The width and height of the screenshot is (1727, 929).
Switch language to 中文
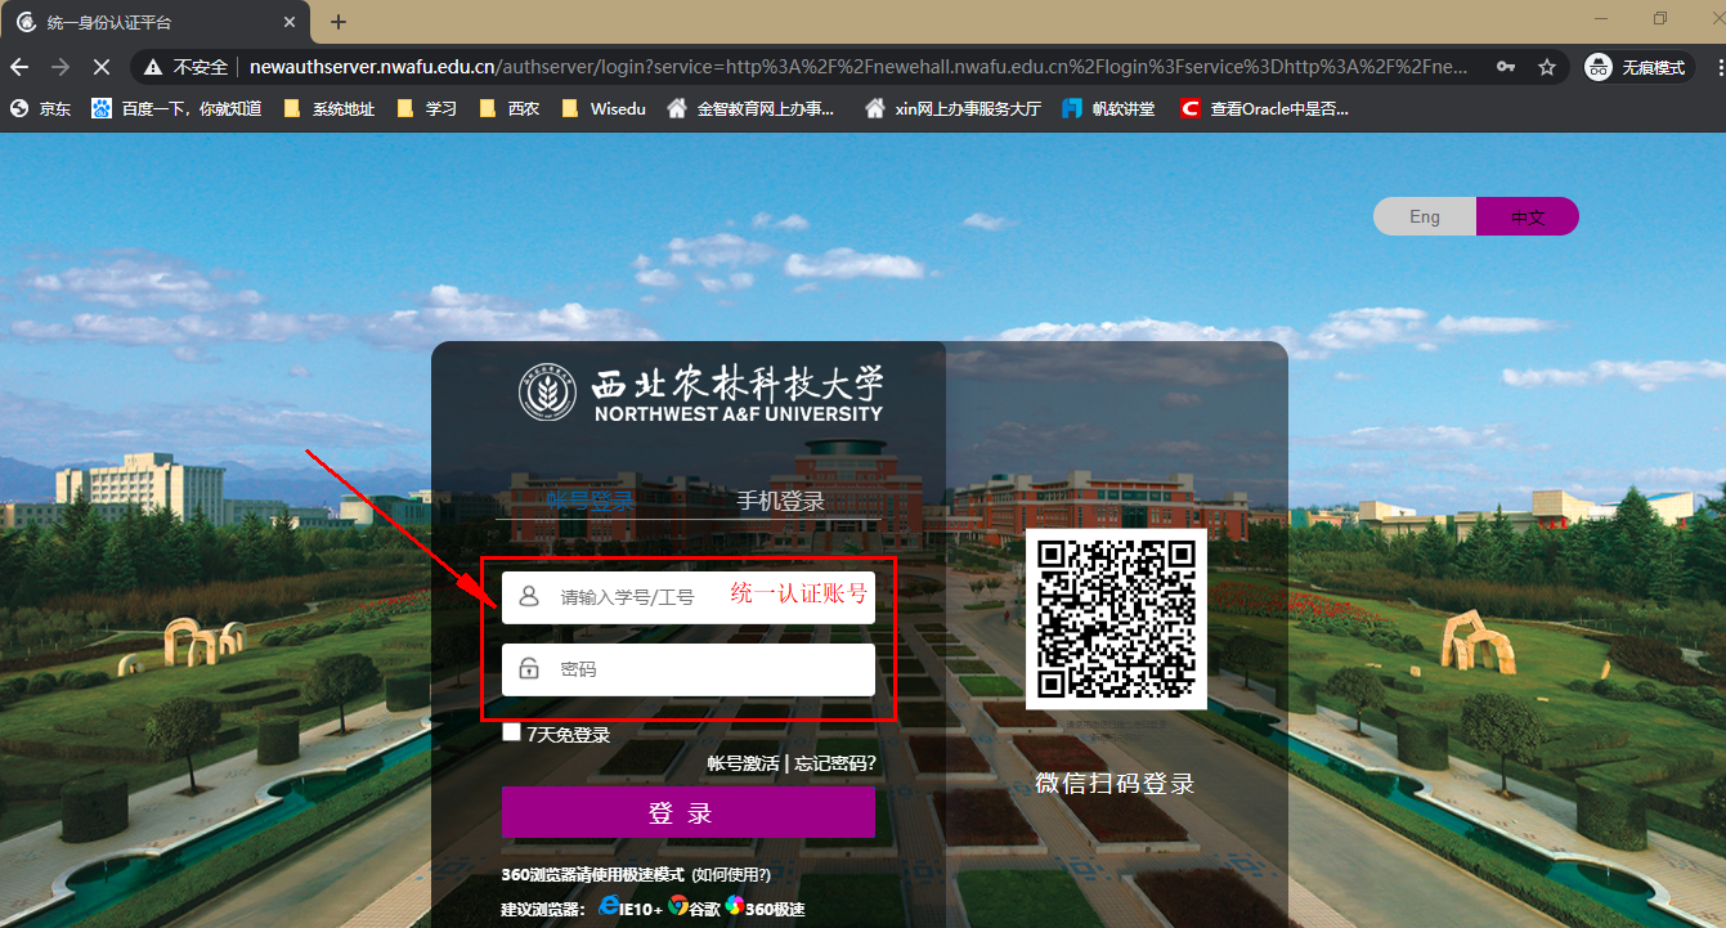pyautogui.click(x=1527, y=217)
